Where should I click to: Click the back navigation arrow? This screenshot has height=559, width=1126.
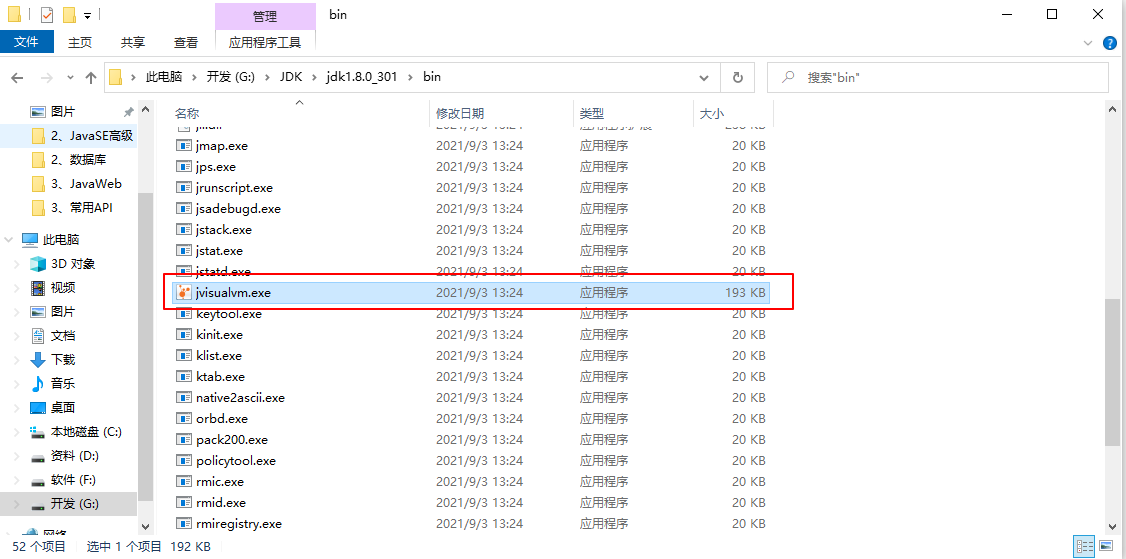coord(18,77)
